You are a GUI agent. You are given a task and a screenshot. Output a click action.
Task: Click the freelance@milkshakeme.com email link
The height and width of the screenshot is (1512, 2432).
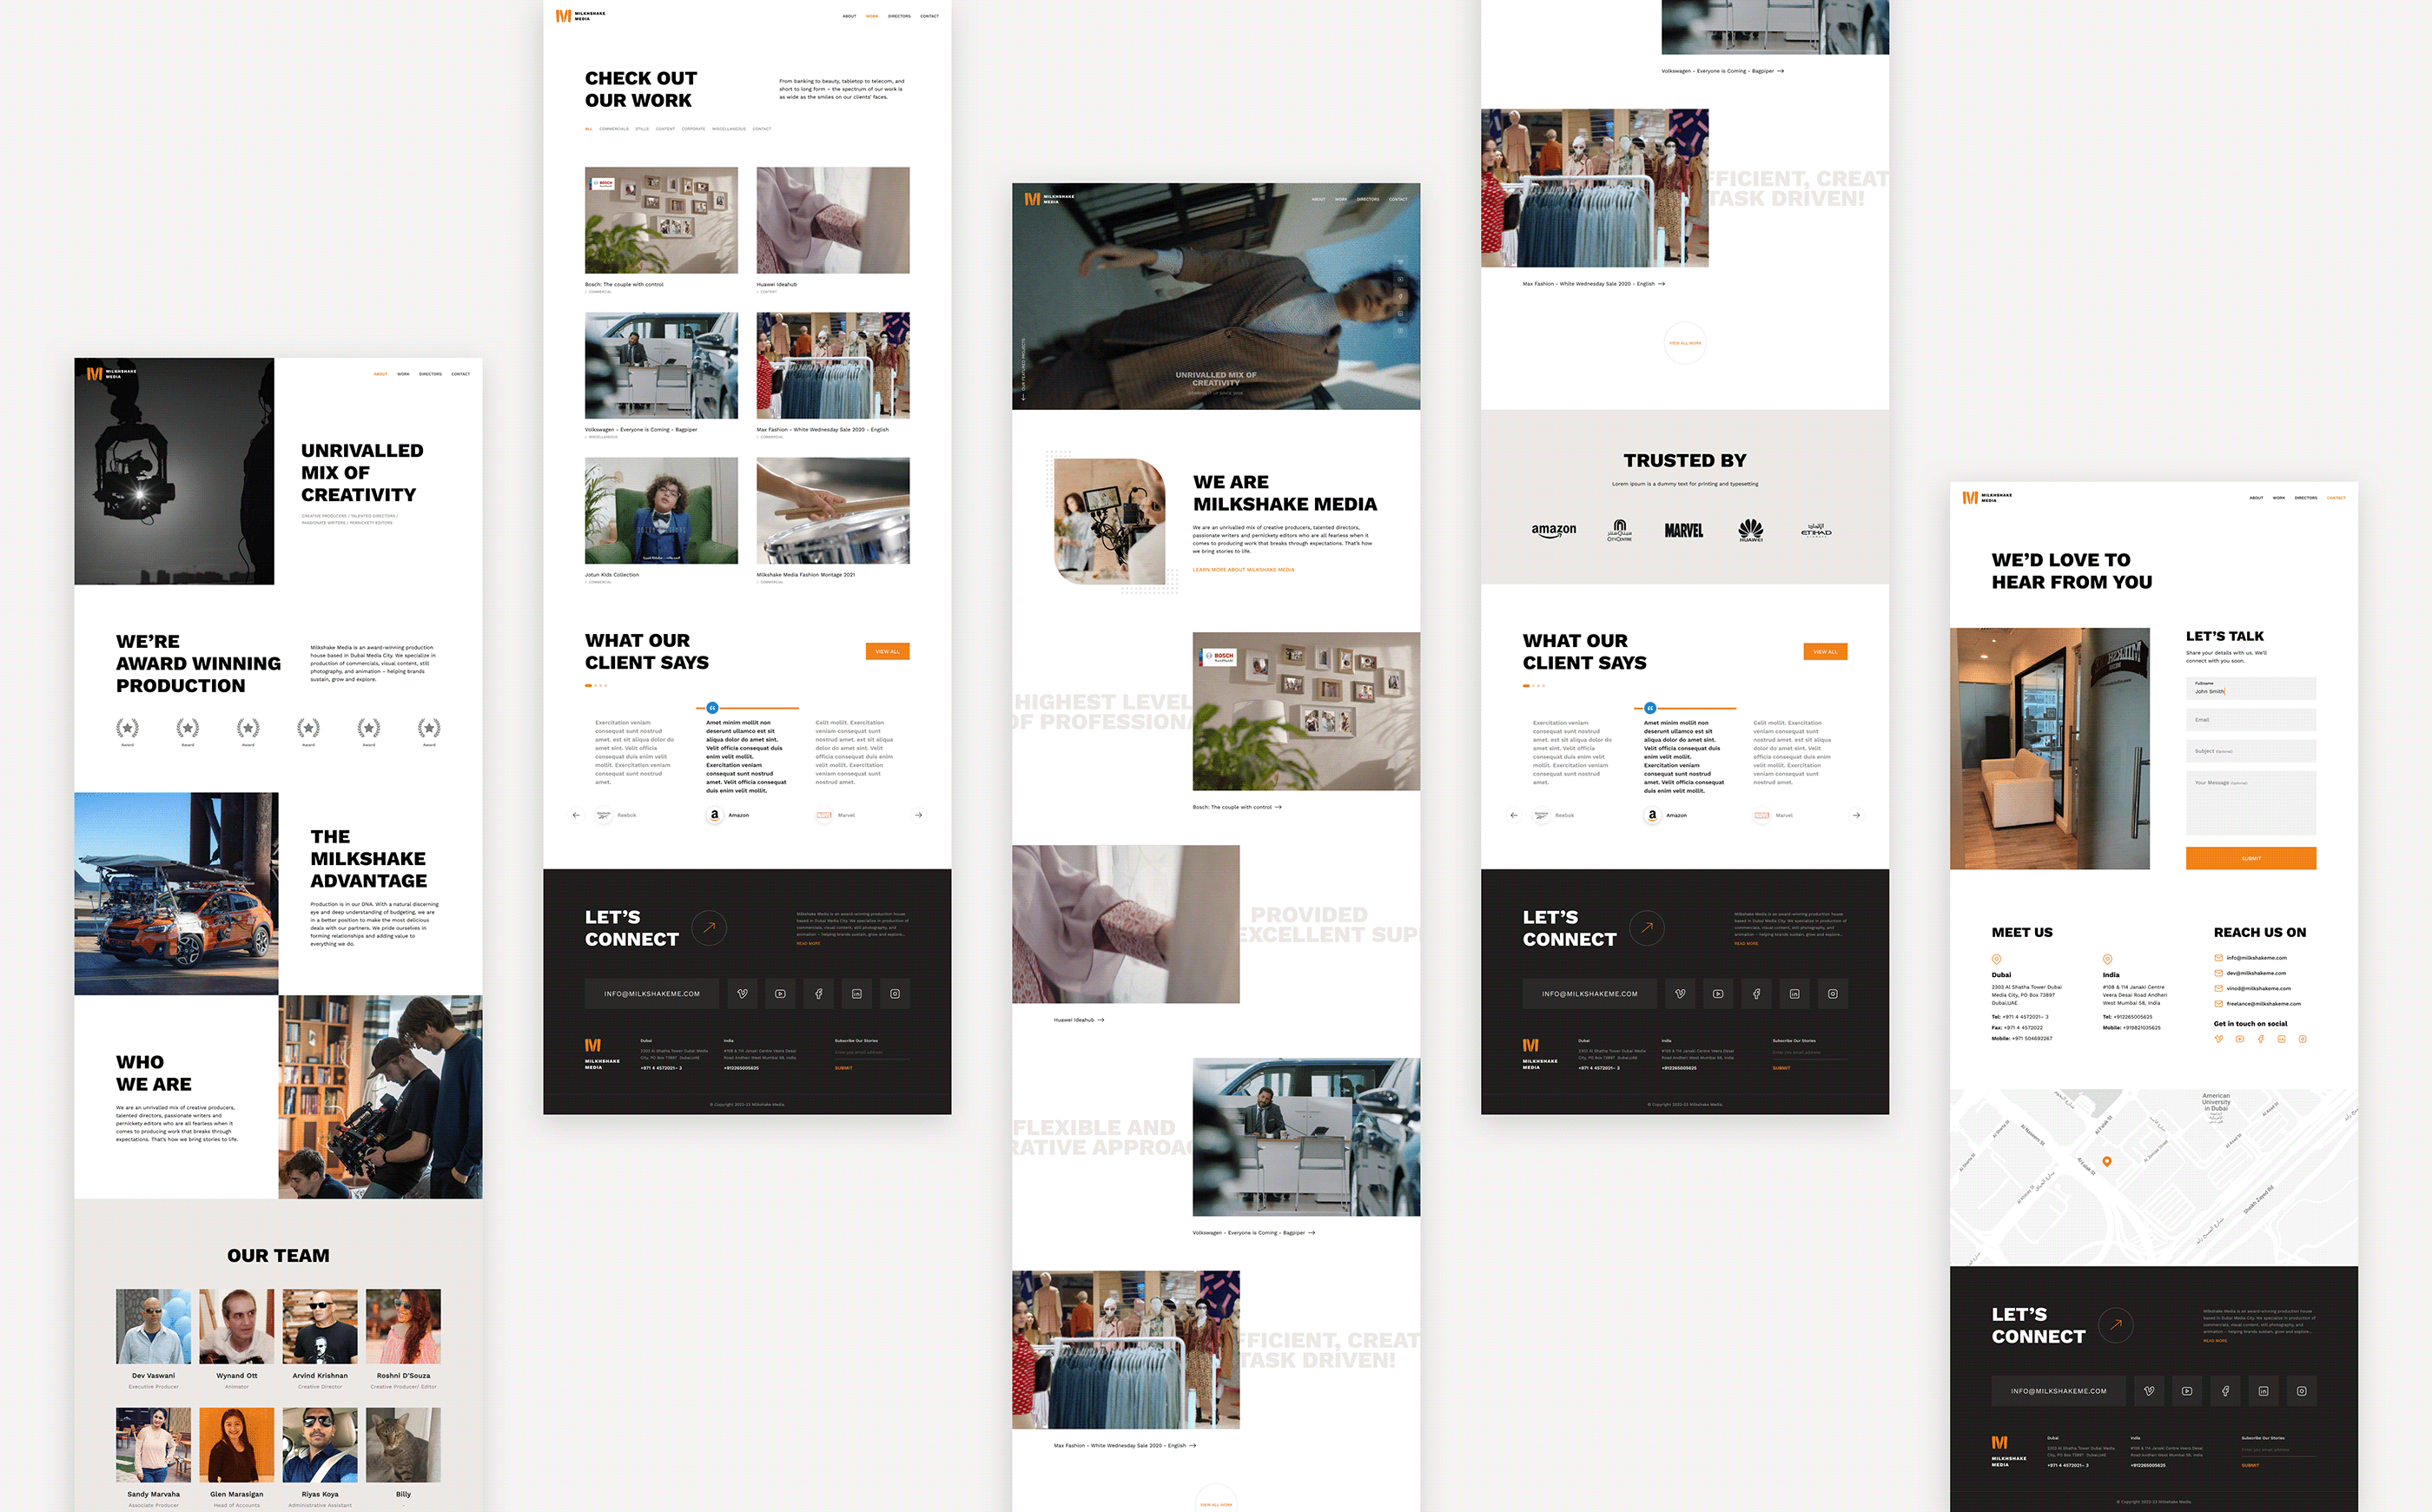point(2263,1004)
